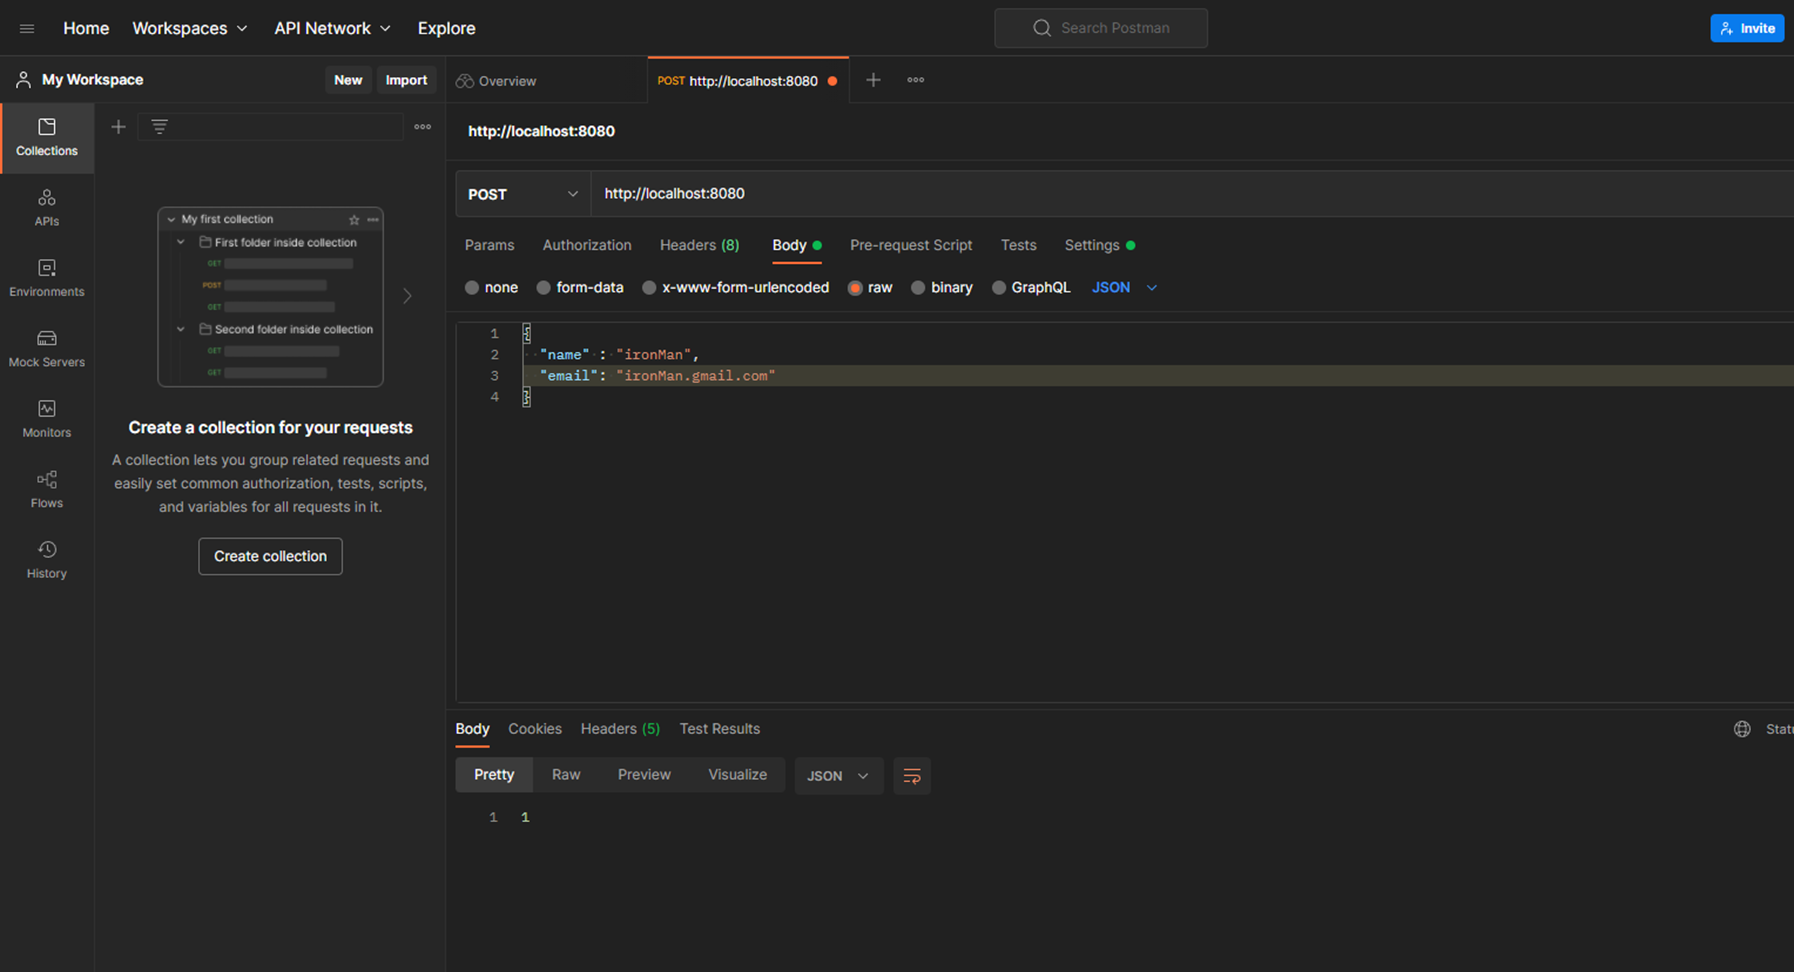This screenshot has width=1794, height=972.
Task: Click the Invite button
Action: tap(1747, 28)
